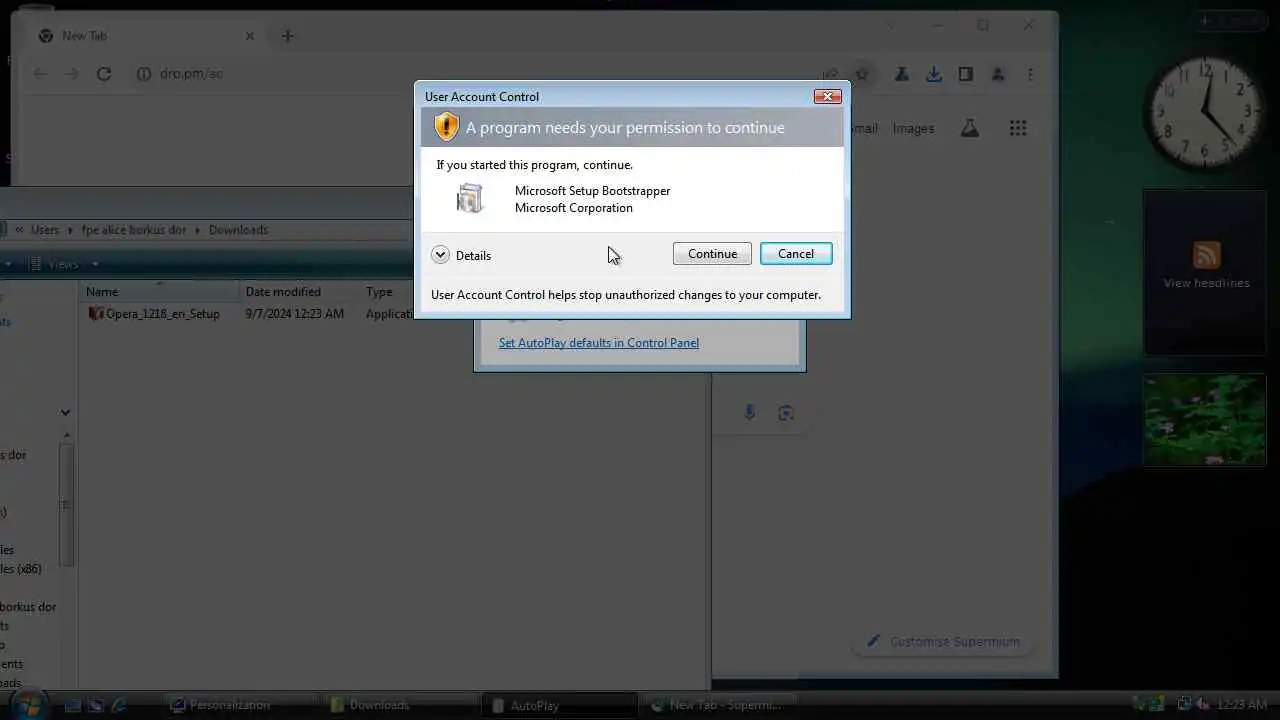
Task: Click the site info icon in address bar
Action: [143, 74]
